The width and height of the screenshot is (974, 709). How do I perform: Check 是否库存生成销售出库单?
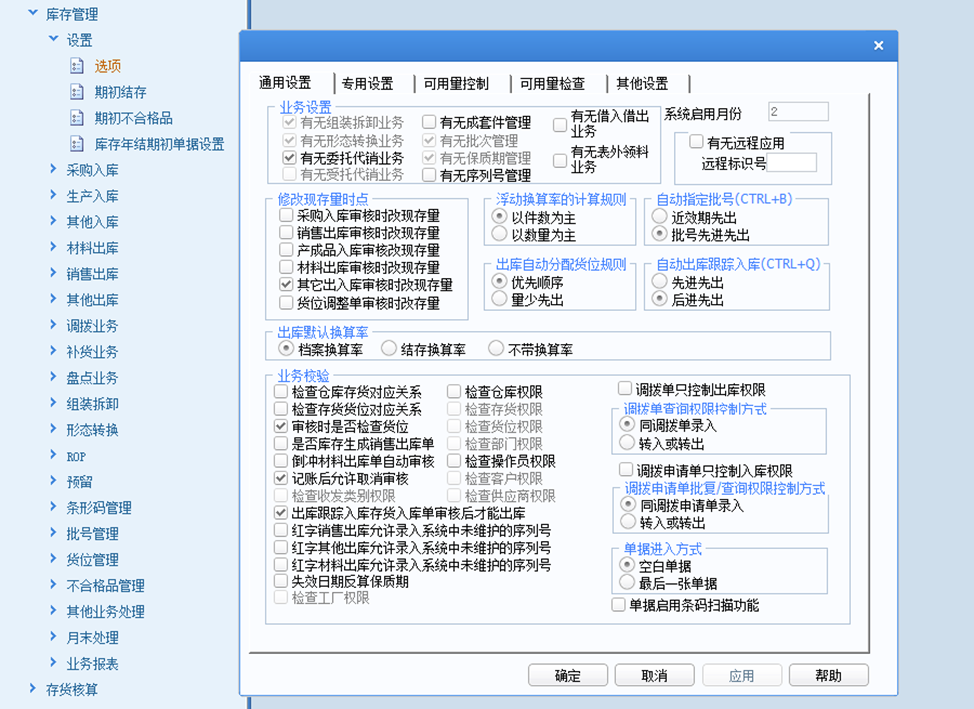click(281, 444)
